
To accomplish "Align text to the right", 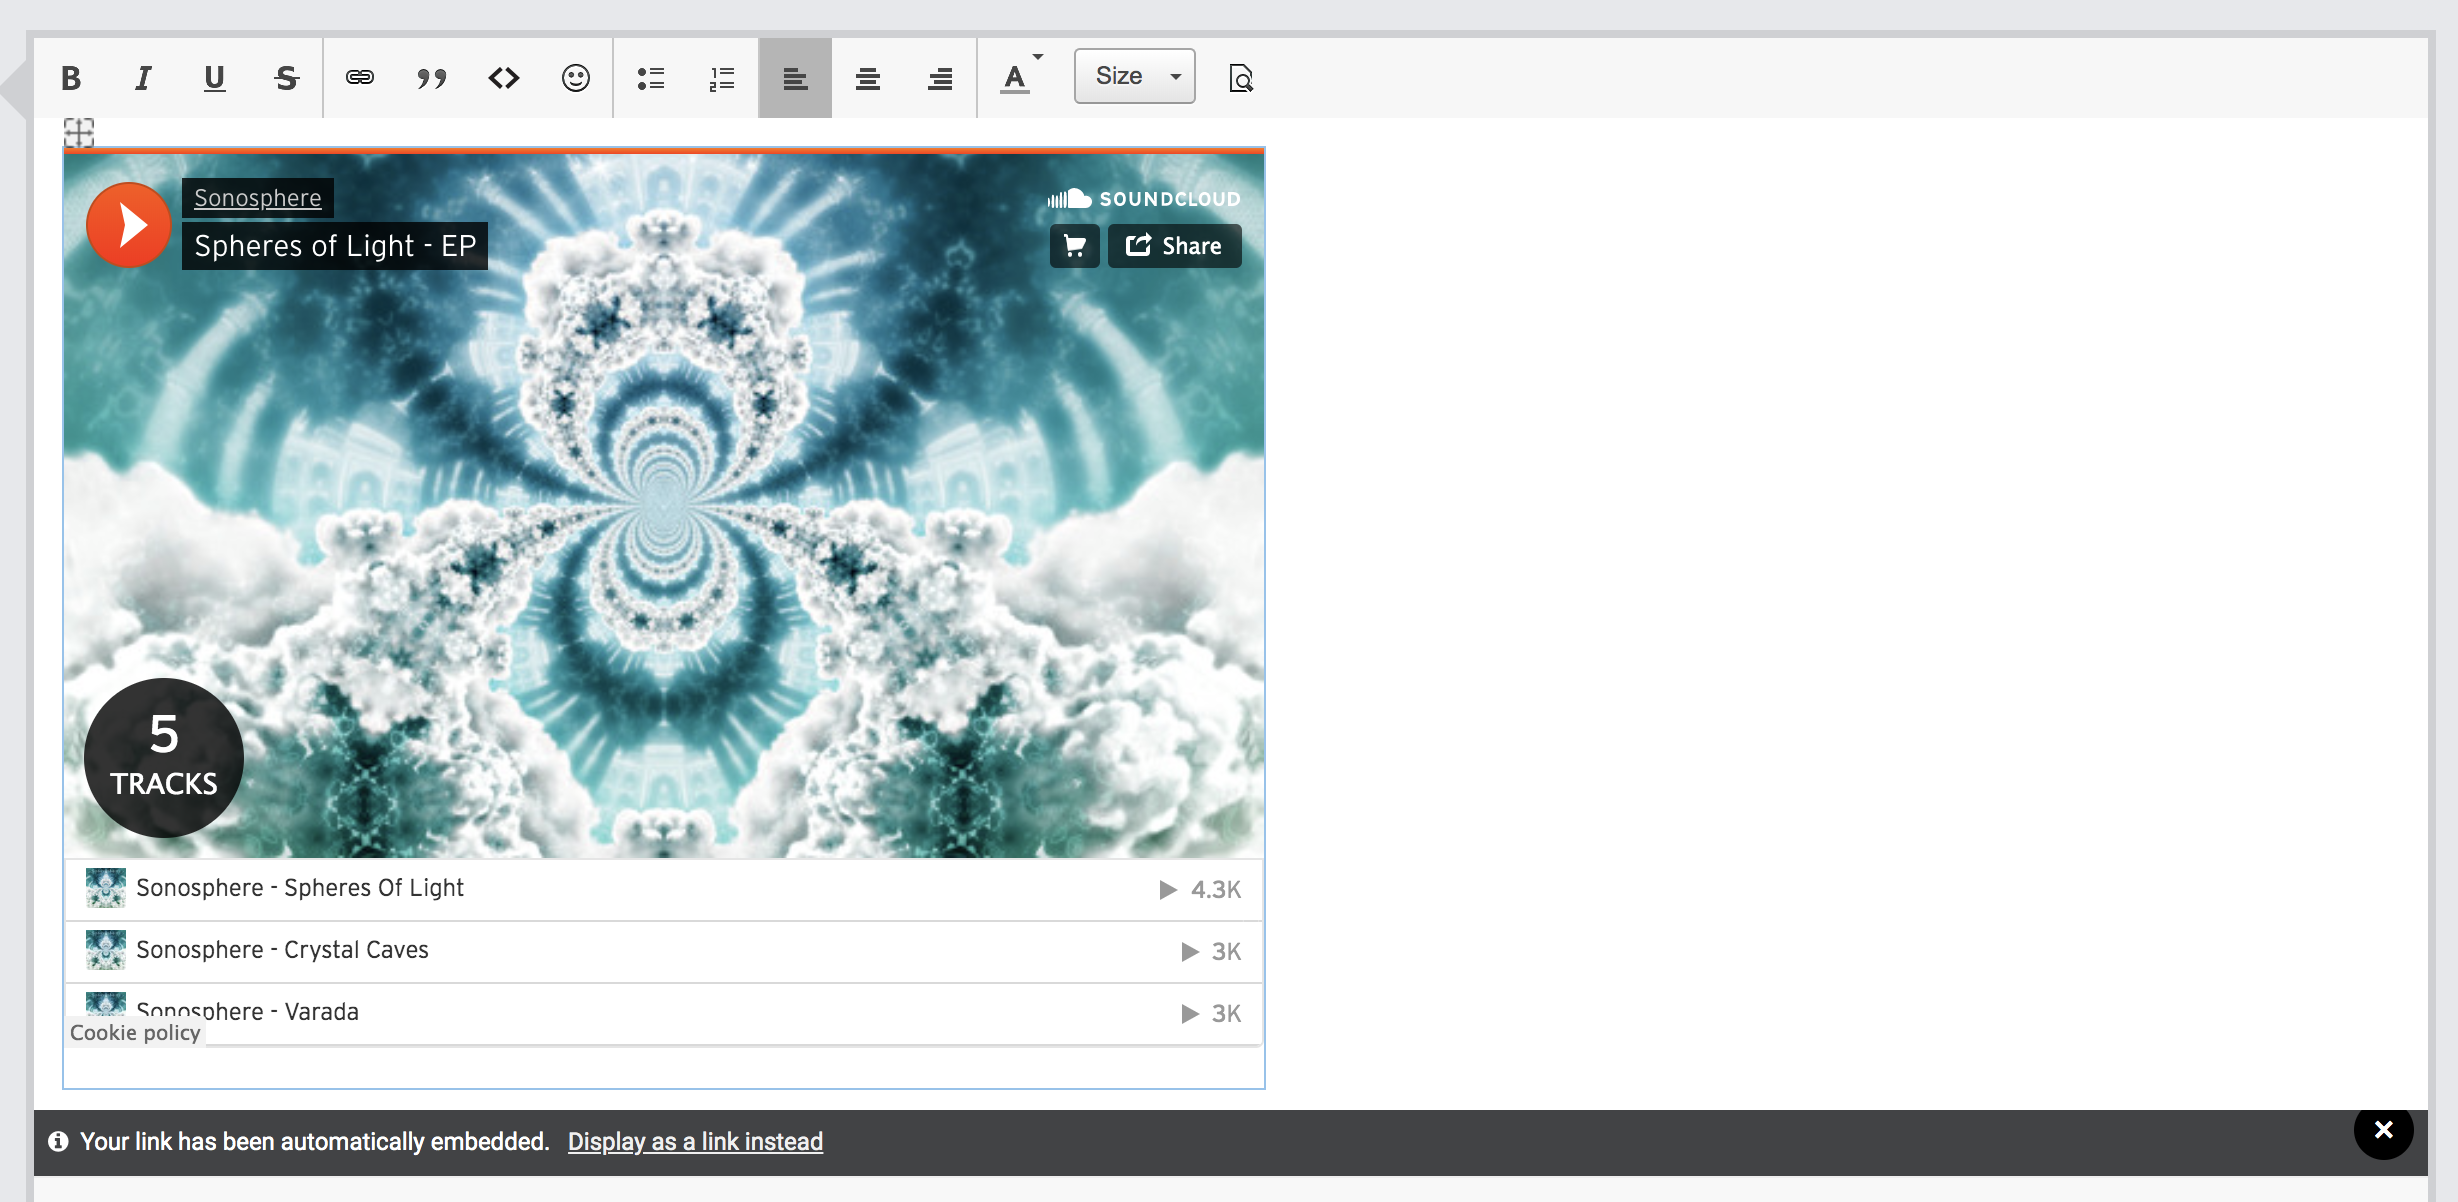I will coord(940,78).
